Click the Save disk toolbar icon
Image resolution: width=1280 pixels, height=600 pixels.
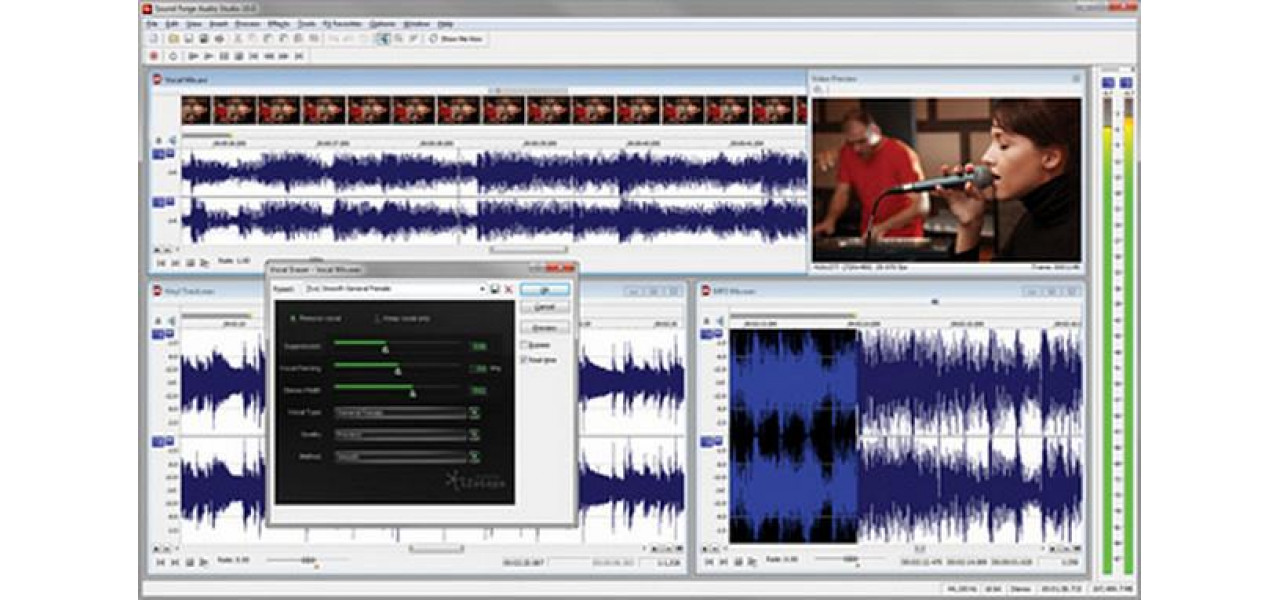188,38
